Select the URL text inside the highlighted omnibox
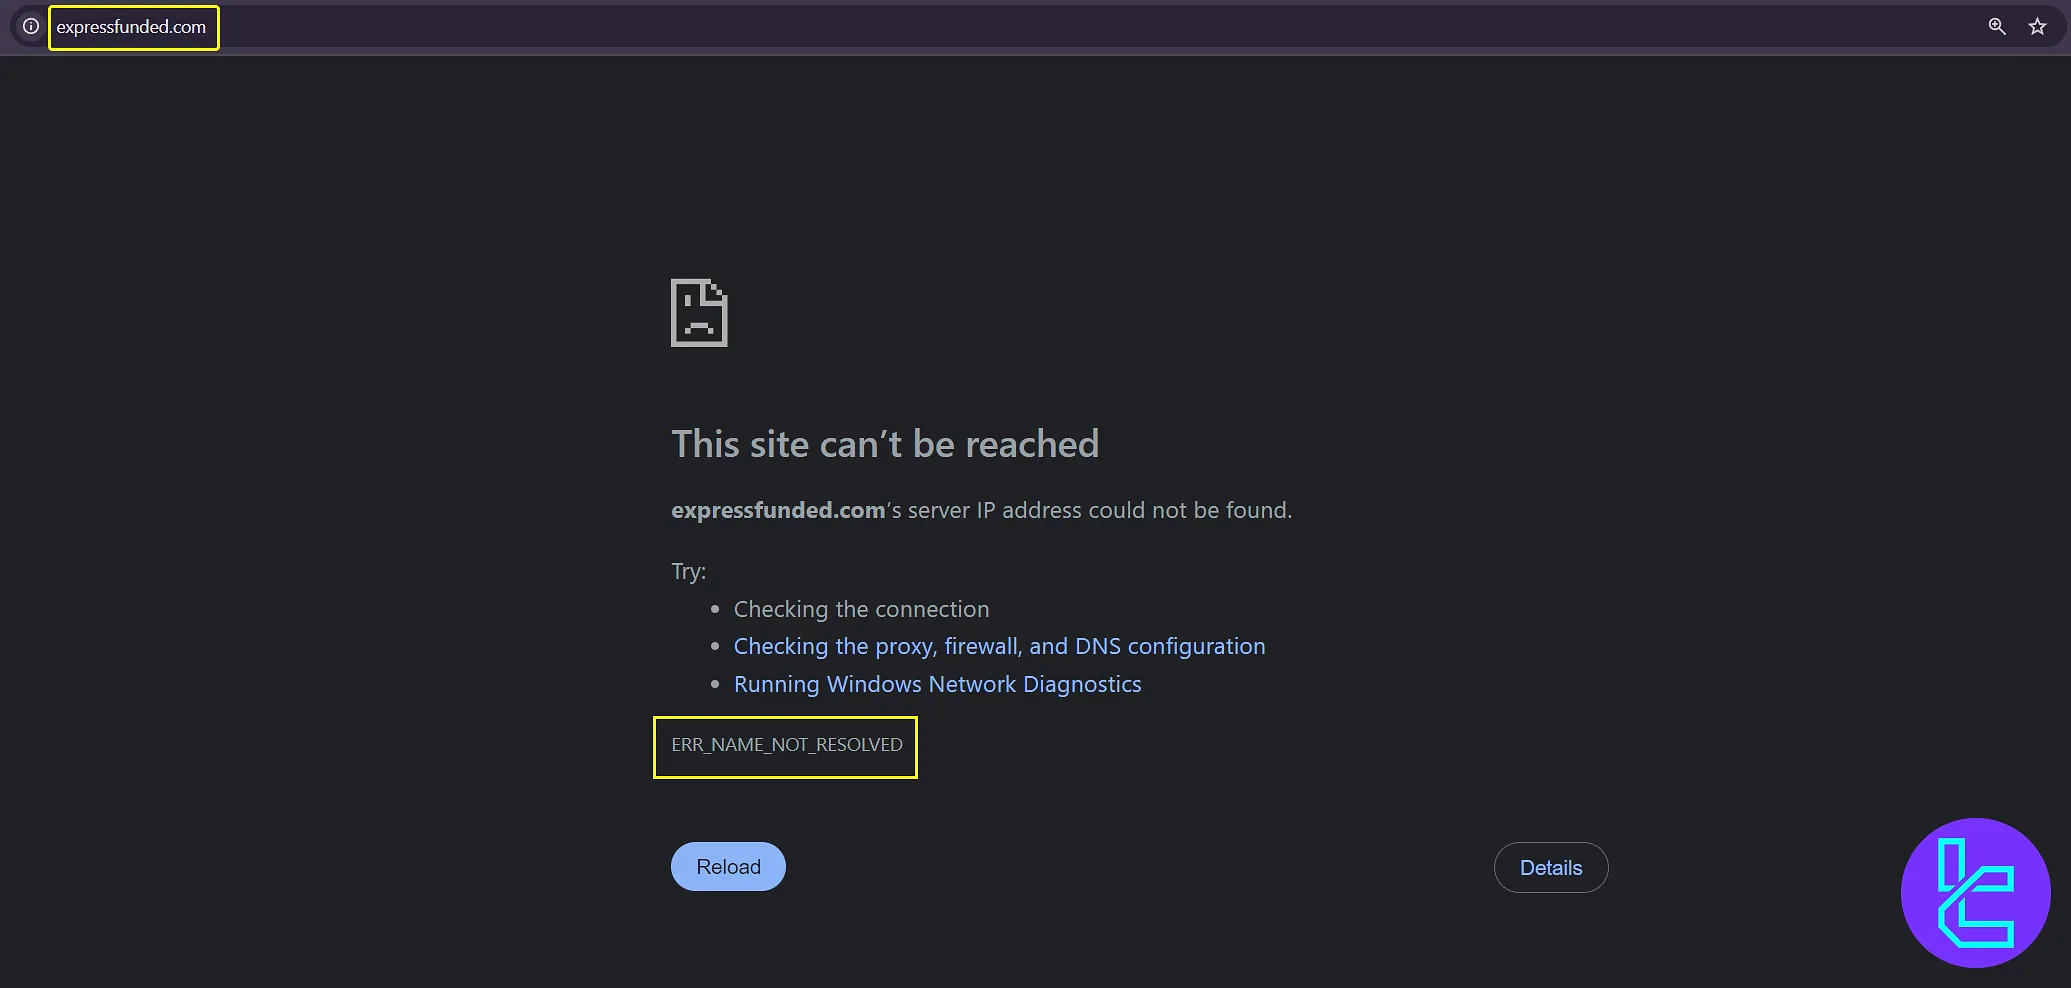Viewport: 2071px width, 988px height. click(x=132, y=27)
